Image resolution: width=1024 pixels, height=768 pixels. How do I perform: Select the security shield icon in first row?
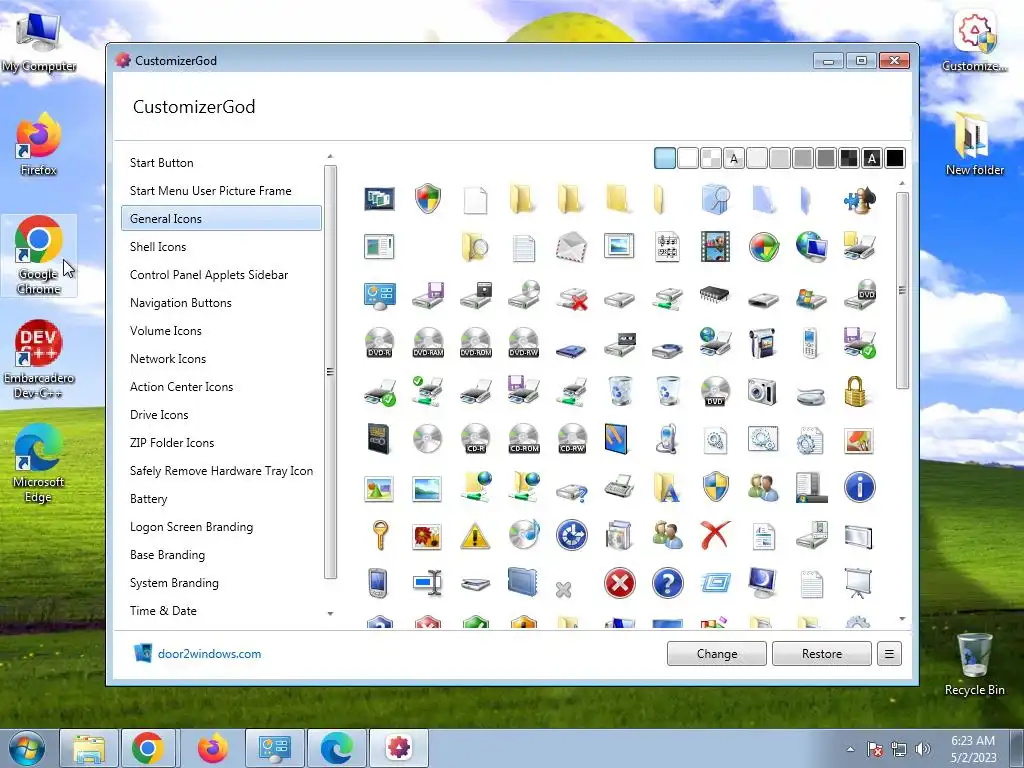(428, 199)
